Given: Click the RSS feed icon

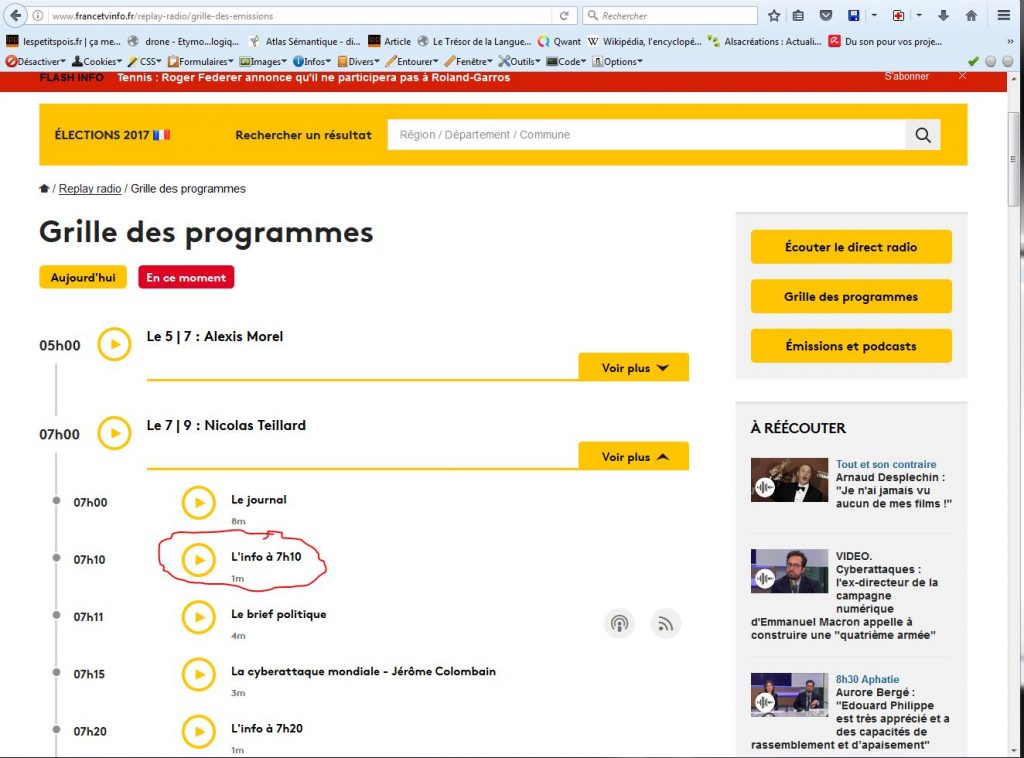Looking at the screenshot, I should pos(665,624).
